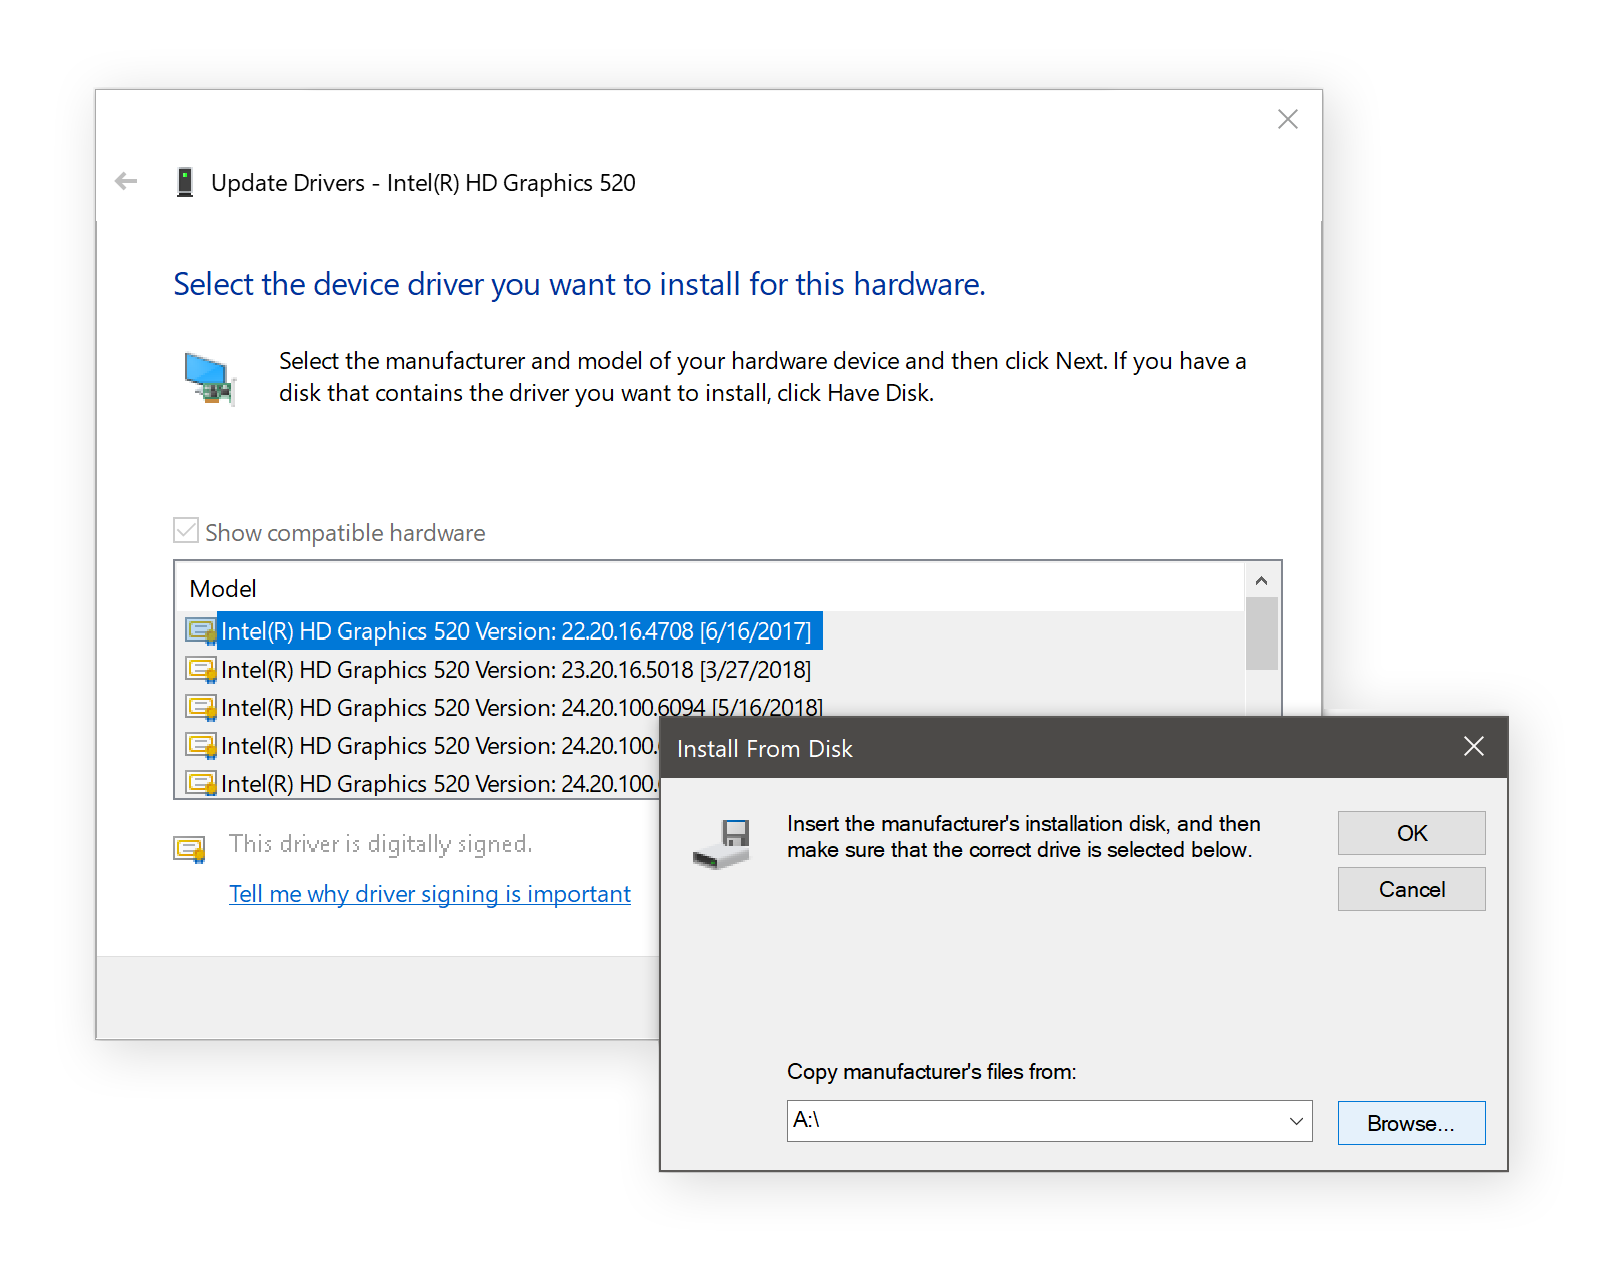Click the scroll-up arrow in the Model list
Screen dimensions: 1600x1273
(x=1261, y=579)
